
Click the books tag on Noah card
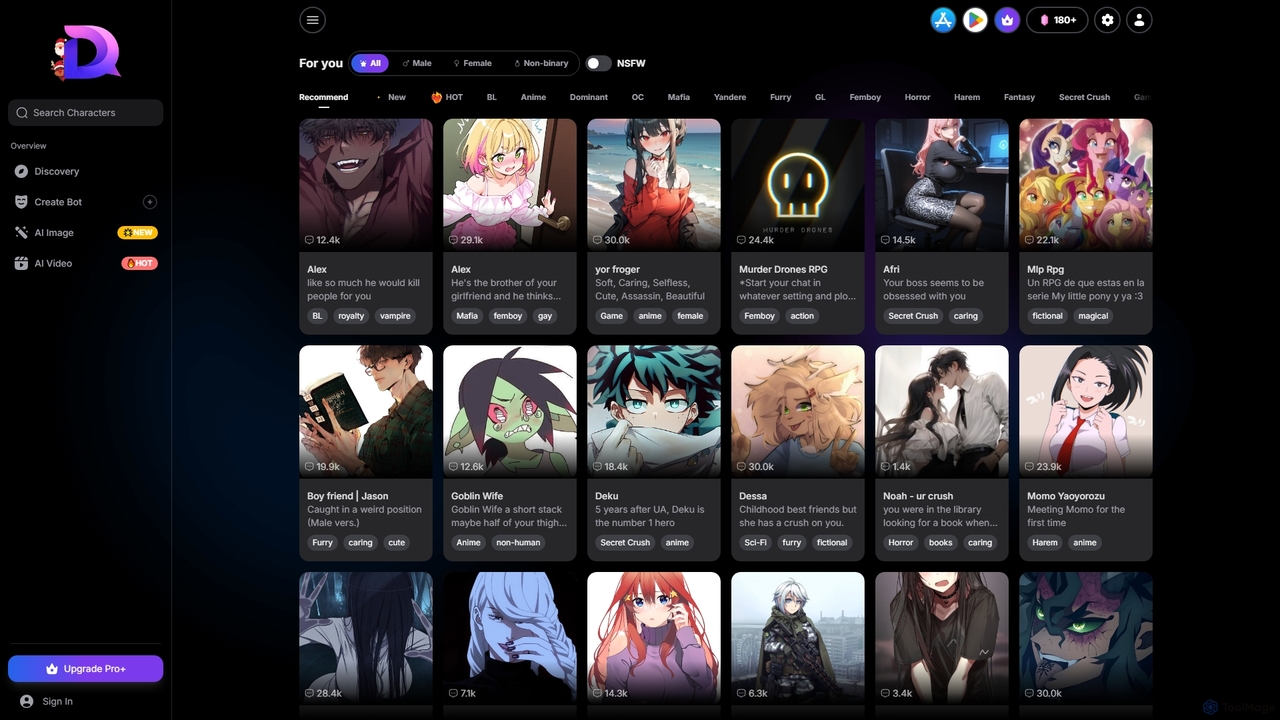point(941,543)
